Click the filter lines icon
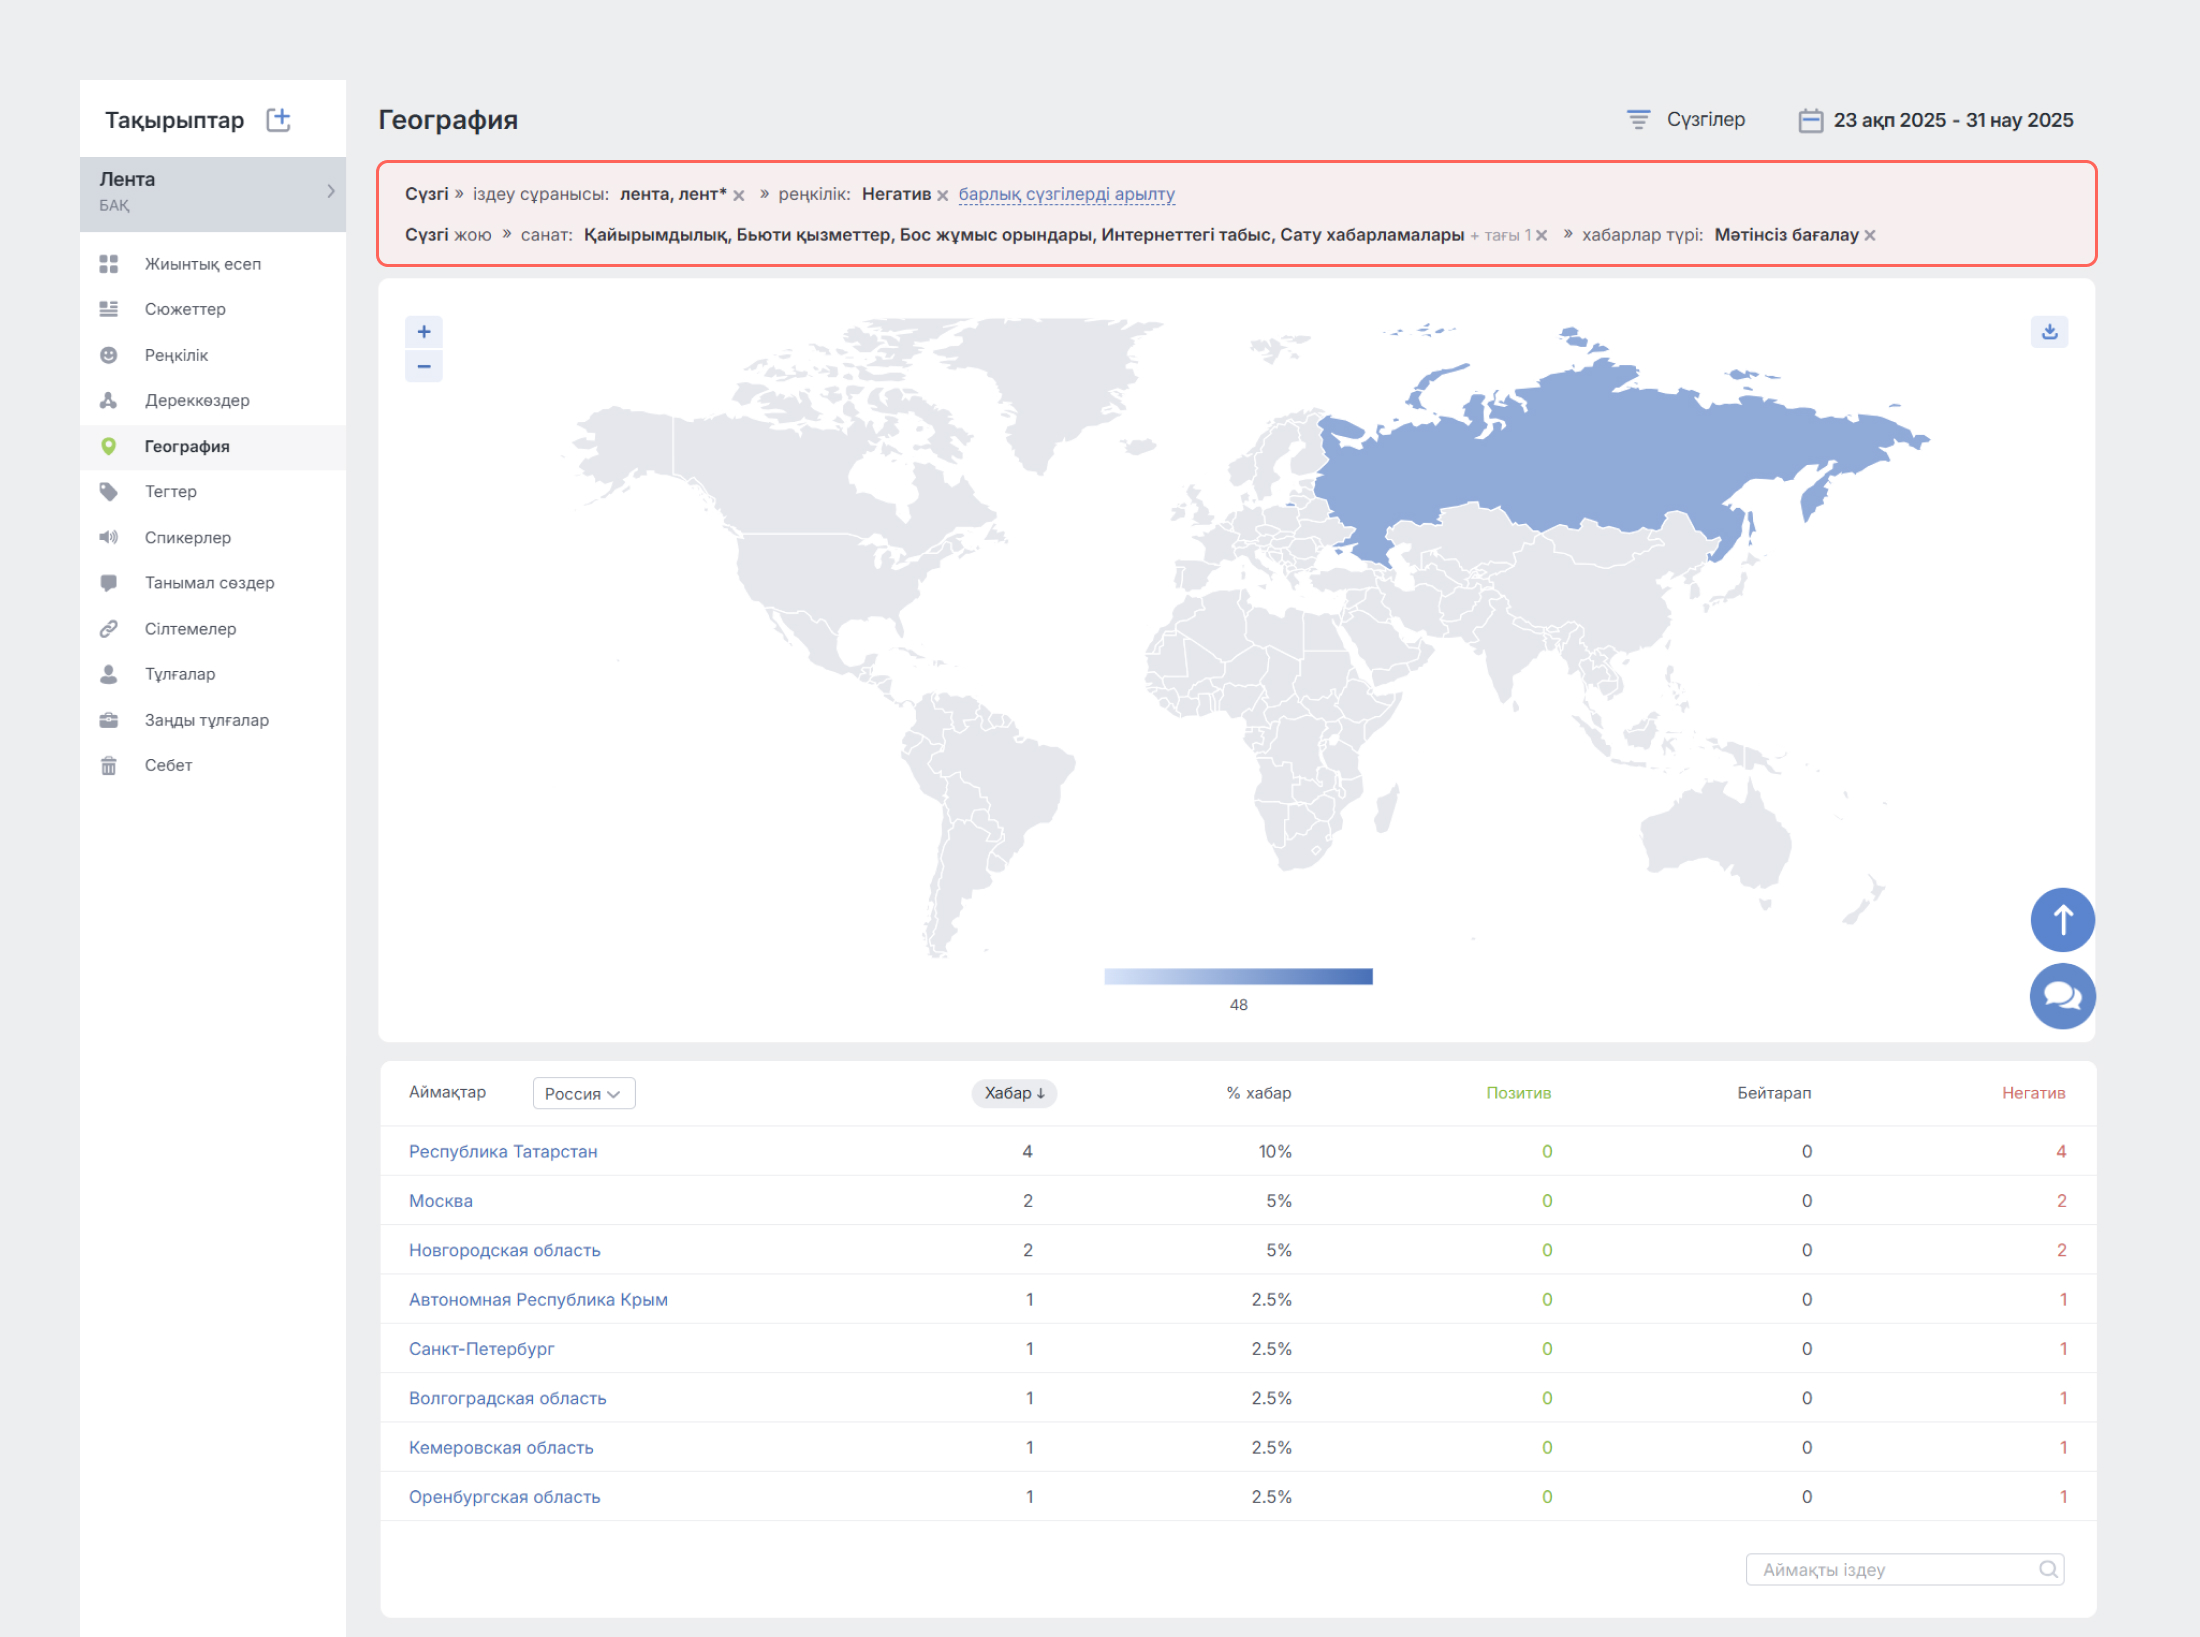 (1638, 120)
